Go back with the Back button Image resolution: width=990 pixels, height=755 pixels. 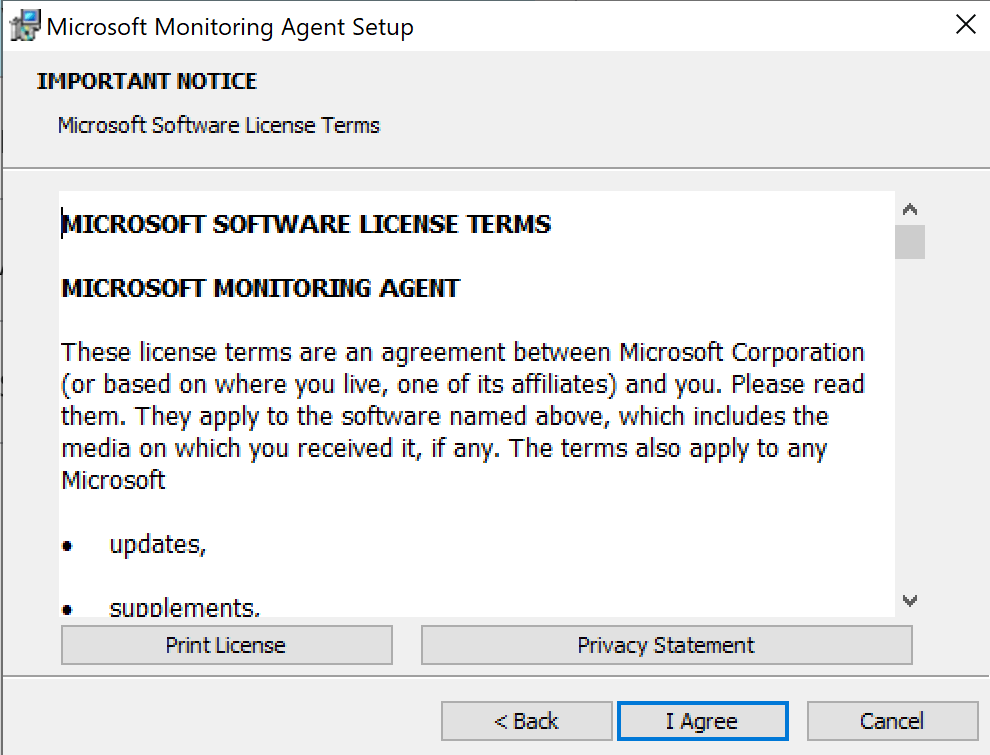tap(526, 721)
